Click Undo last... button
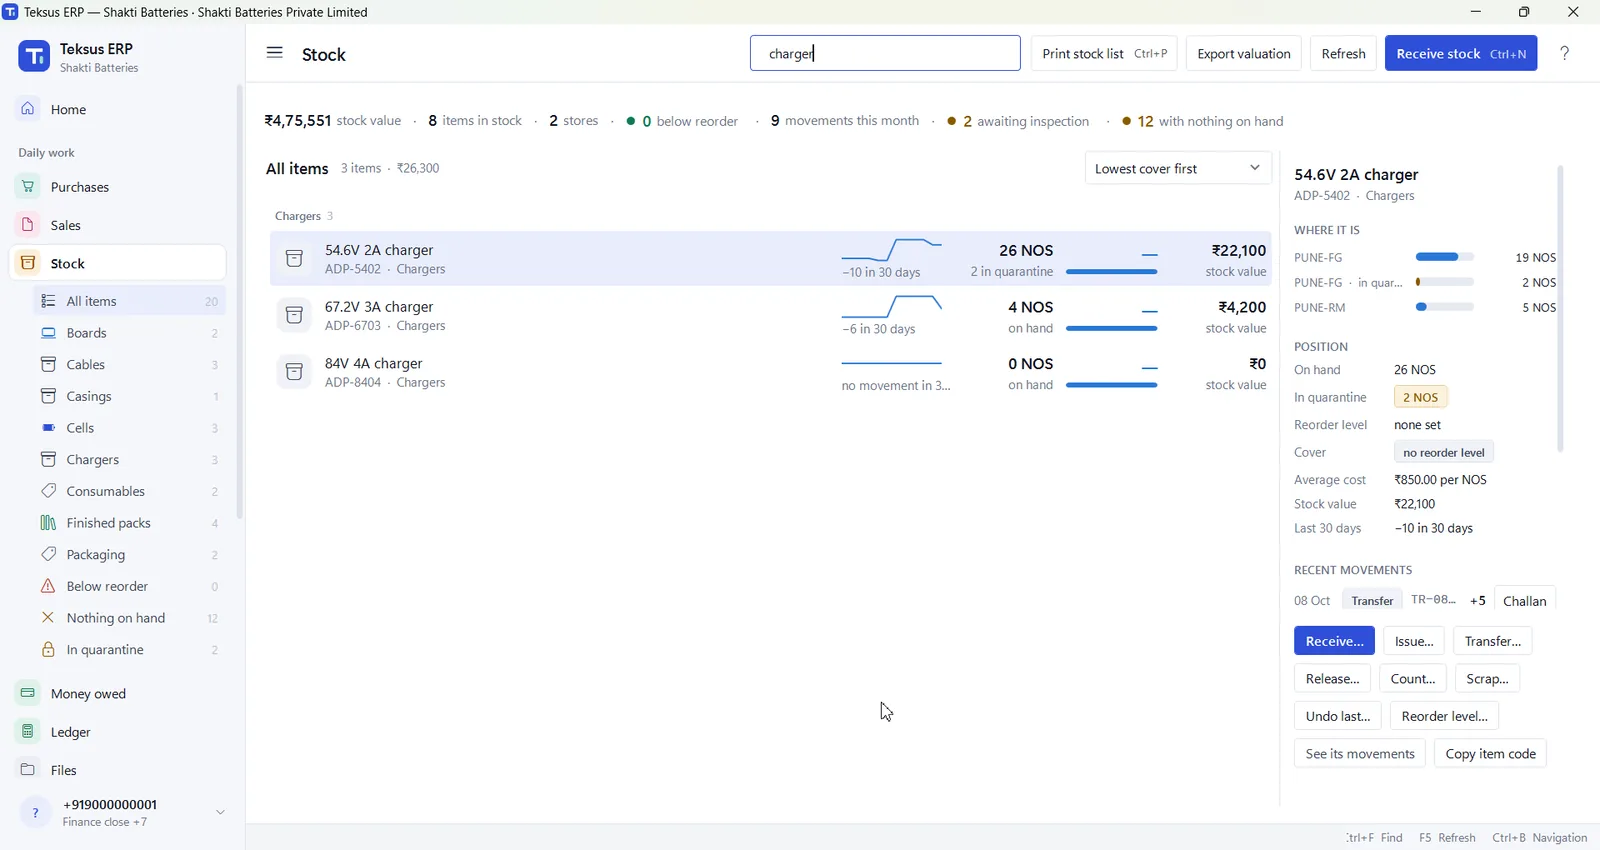 (x=1338, y=716)
